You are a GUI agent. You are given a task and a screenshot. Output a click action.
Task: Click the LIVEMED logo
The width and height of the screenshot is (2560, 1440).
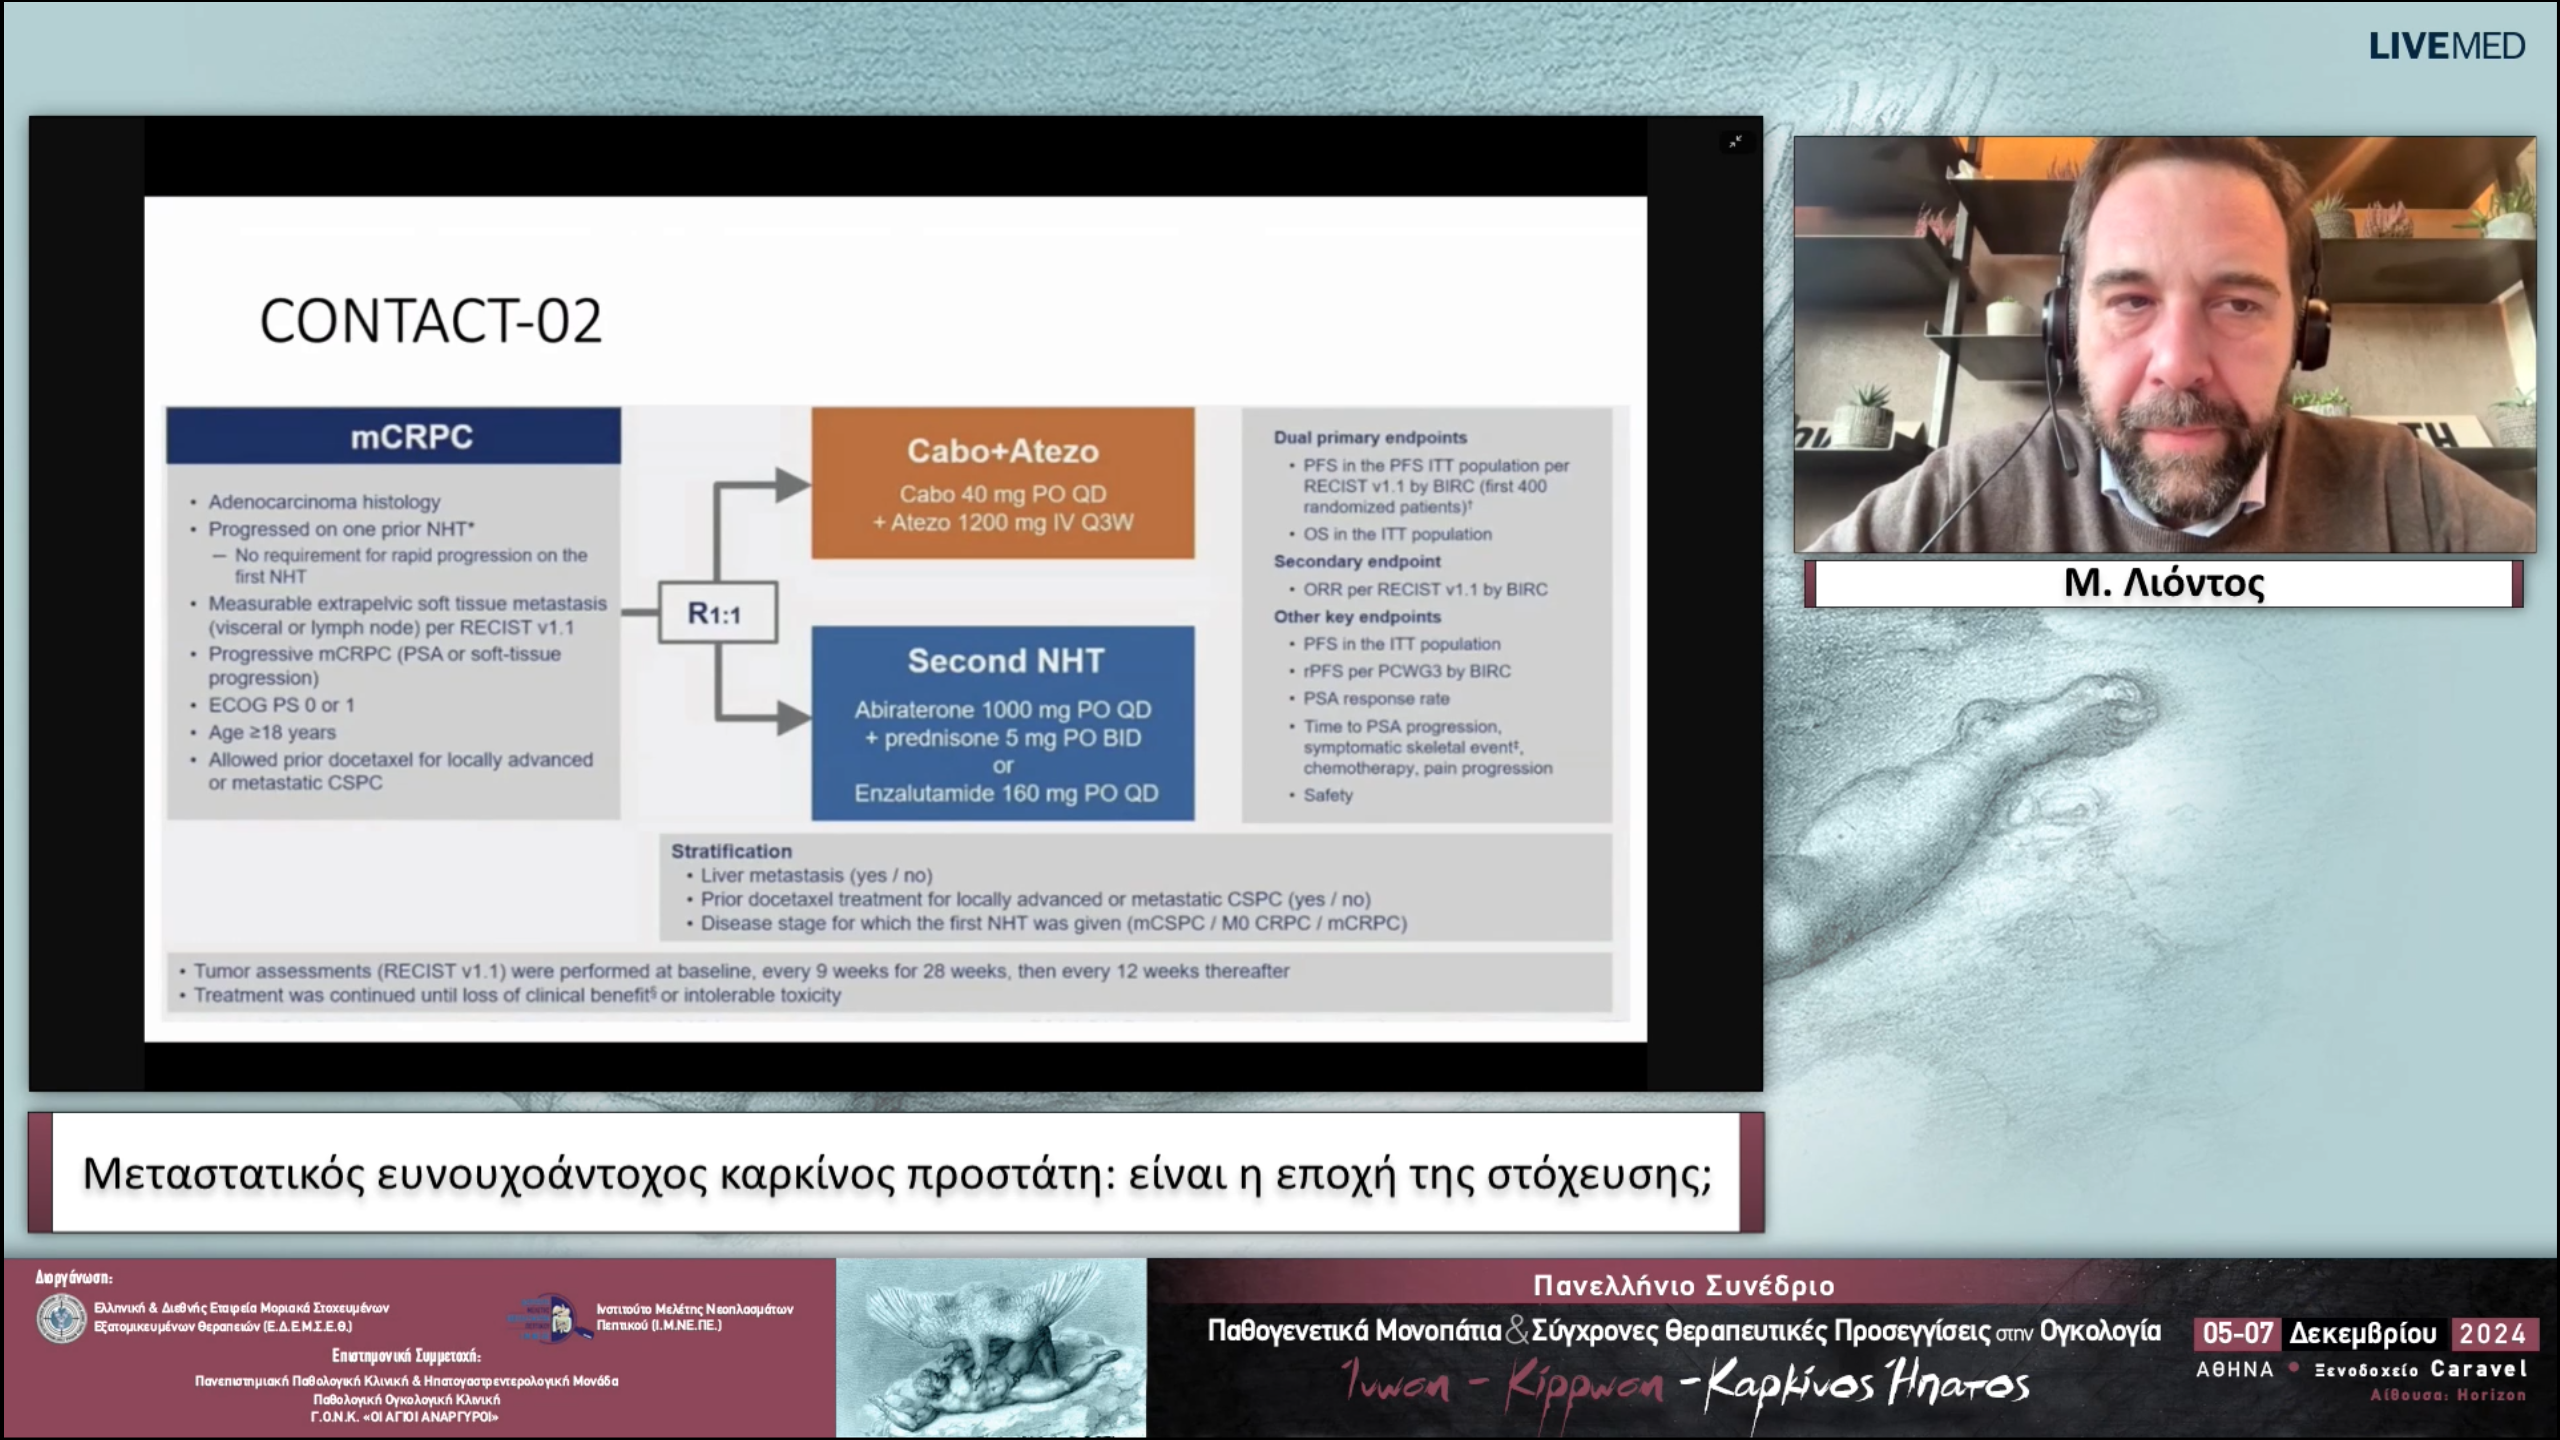2446,46
